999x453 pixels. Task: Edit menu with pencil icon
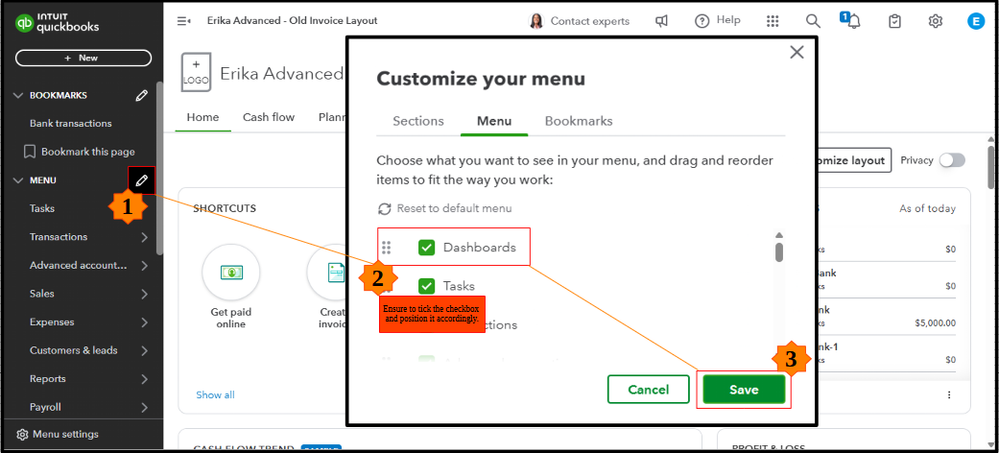click(x=141, y=180)
